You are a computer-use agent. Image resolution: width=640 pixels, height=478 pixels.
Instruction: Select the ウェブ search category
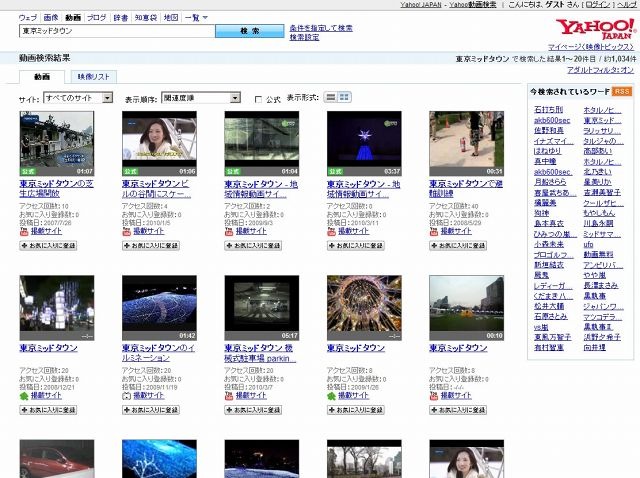click(28, 18)
